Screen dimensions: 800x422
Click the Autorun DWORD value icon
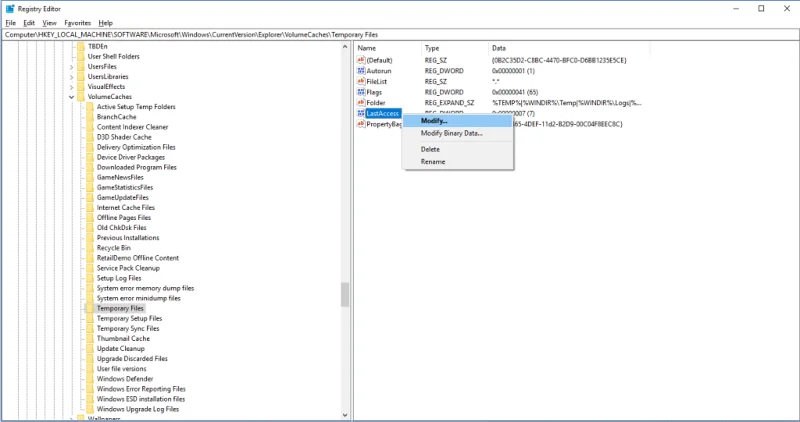coord(361,71)
